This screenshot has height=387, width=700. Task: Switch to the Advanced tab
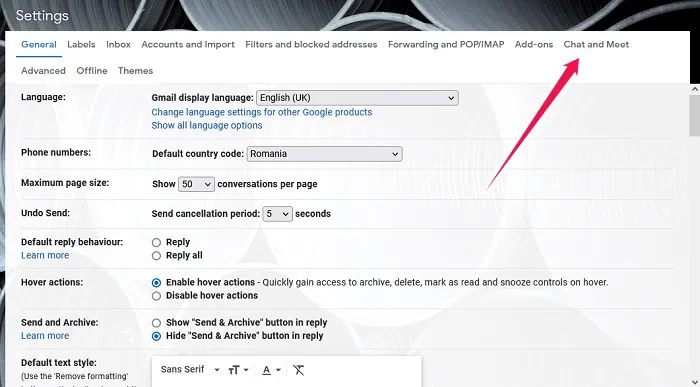pyautogui.click(x=43, y=71)
